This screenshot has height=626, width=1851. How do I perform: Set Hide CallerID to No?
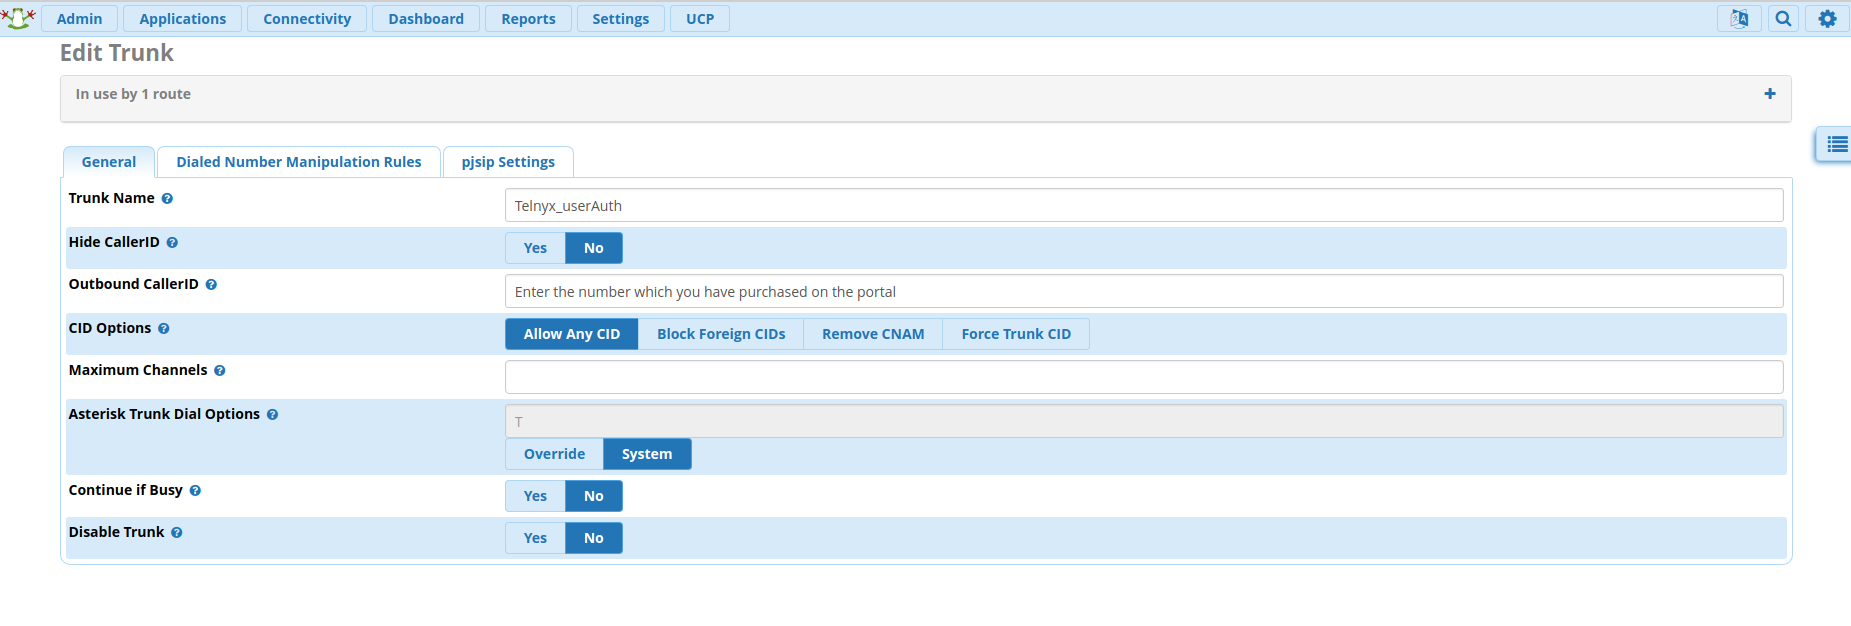(594, 248)
